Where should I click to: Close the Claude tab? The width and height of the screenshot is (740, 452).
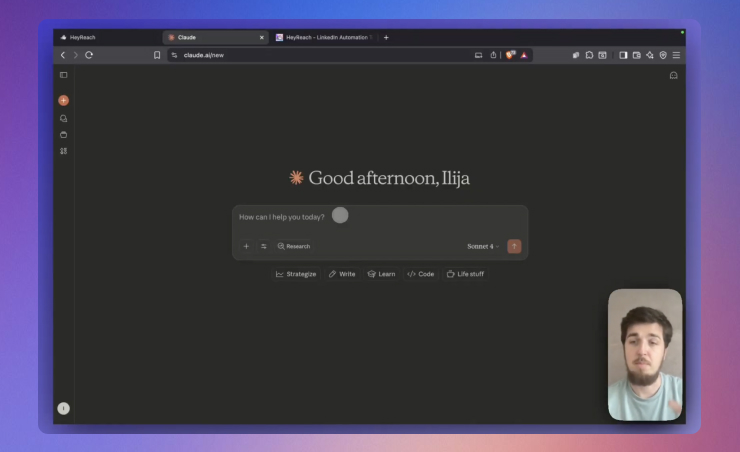pos(262,37)
